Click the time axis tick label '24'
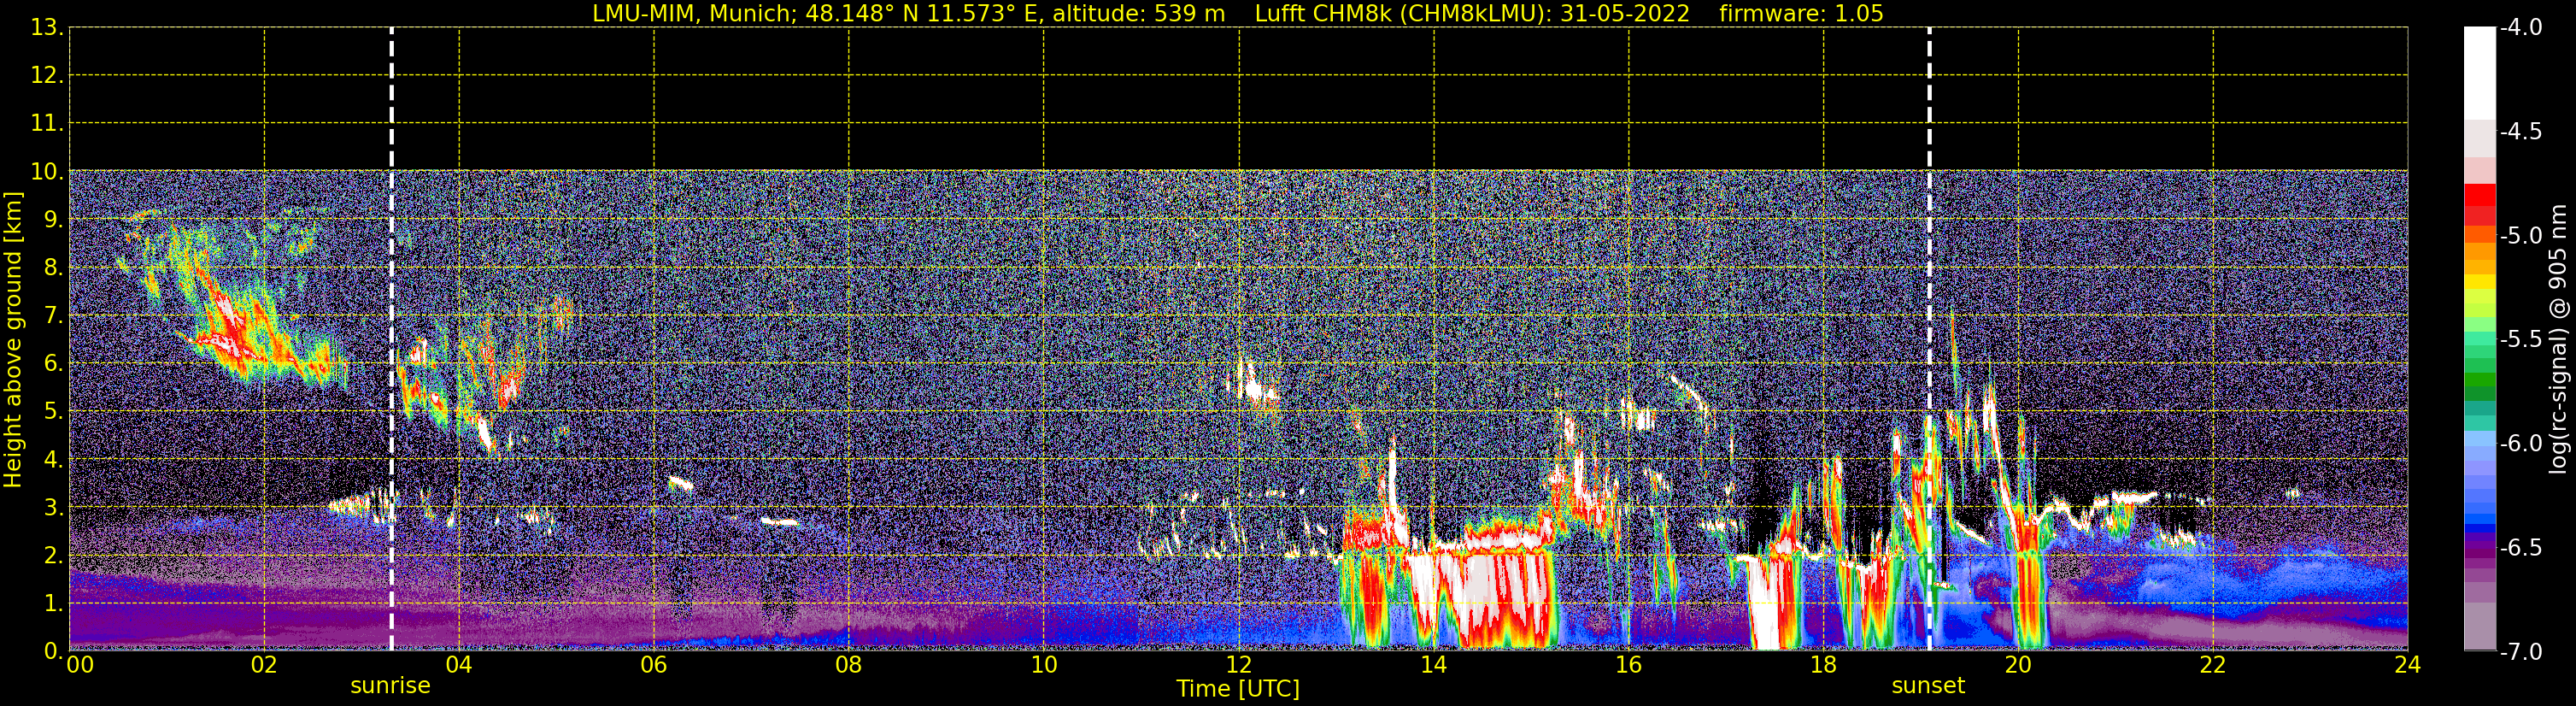This screenshot has height=706, width=2576. pyautogui.click(x=2408, y=665)
